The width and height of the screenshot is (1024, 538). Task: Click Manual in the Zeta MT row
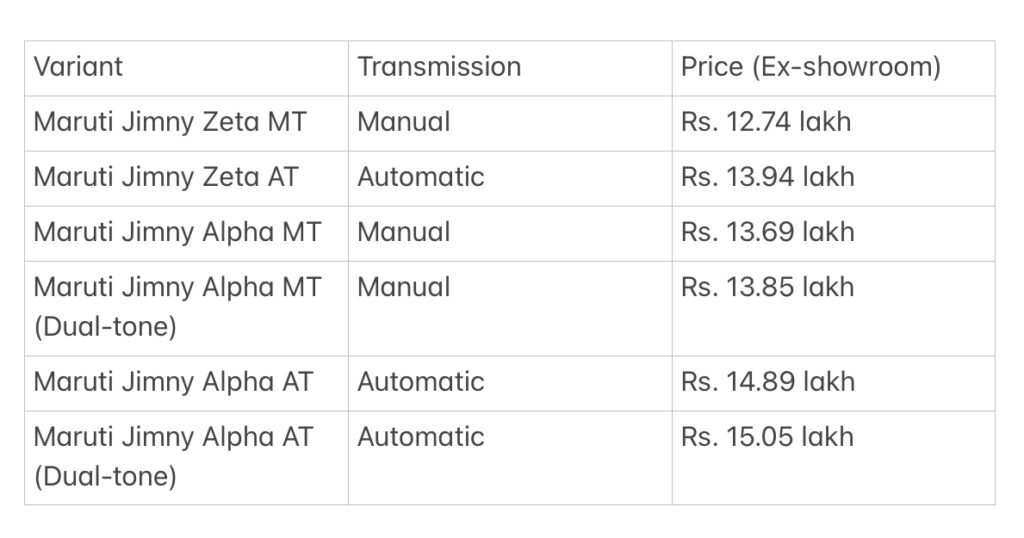coord(404,122)
